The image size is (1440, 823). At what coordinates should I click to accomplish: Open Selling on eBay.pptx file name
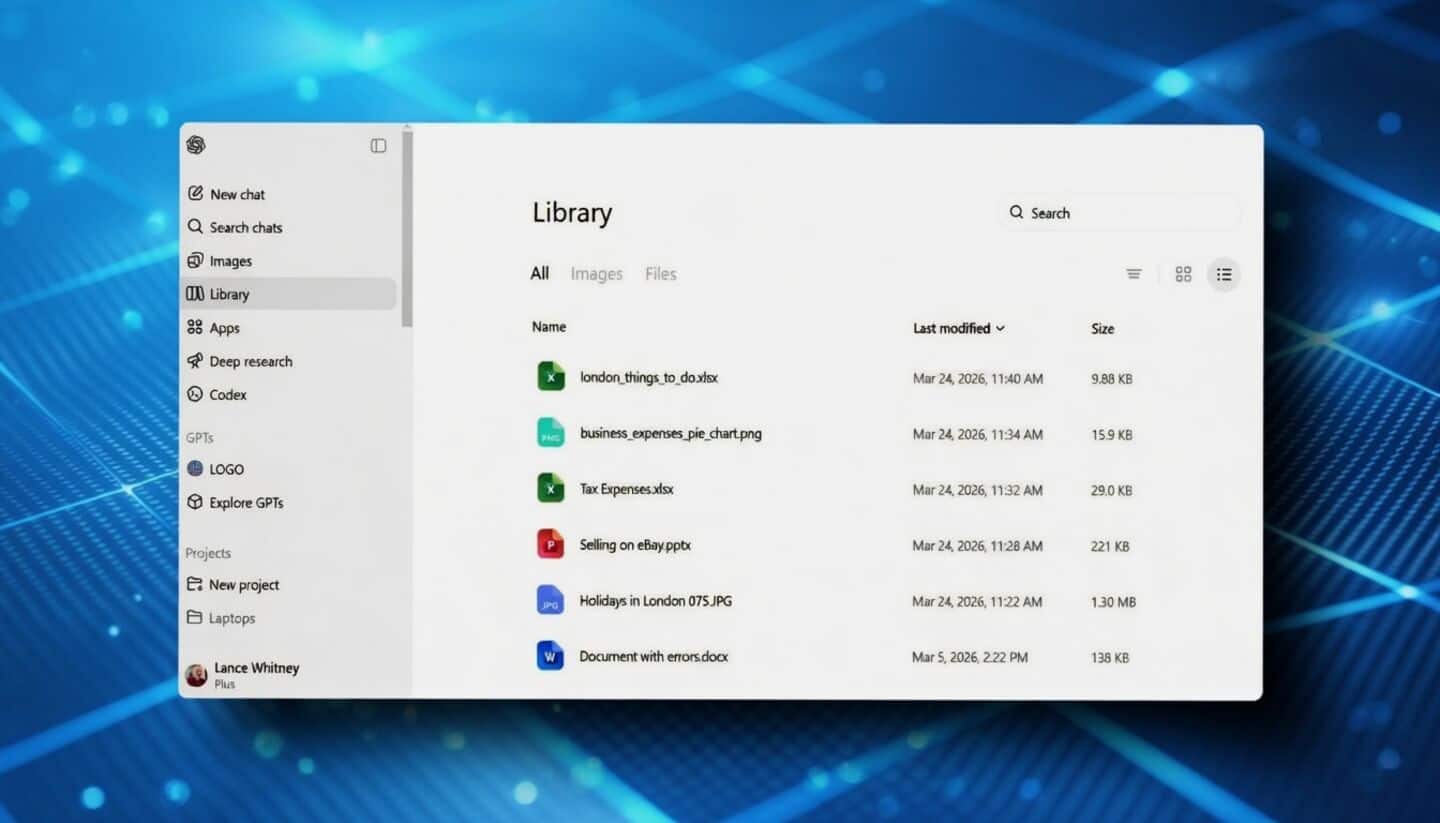pyautogui.click(x=635, y=546)
